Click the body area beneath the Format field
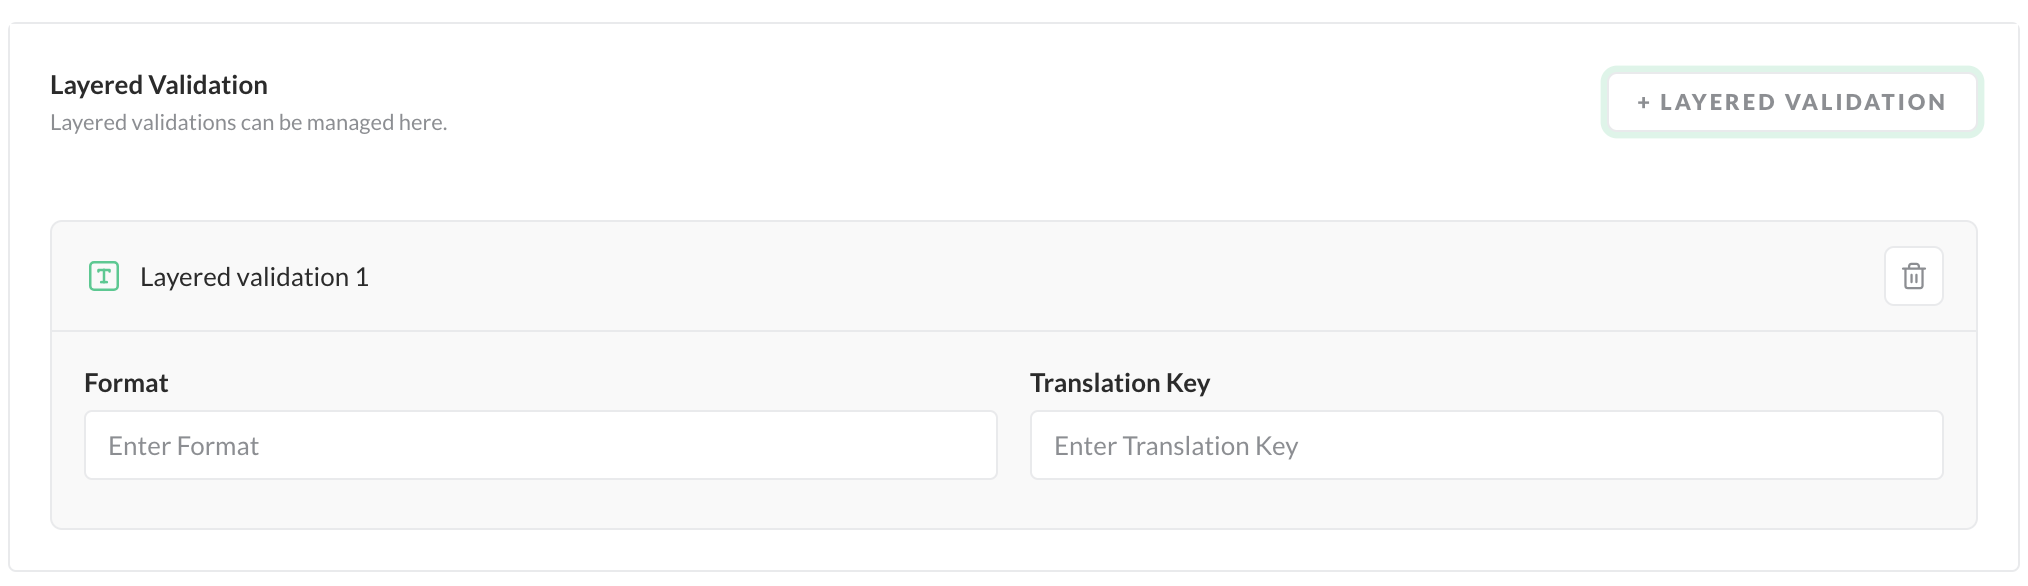Screen dimensions: 2028x586 (x=540, y=504)
